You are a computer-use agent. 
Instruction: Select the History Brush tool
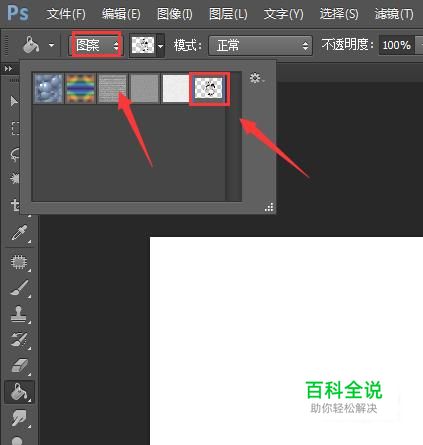[19, 339]
